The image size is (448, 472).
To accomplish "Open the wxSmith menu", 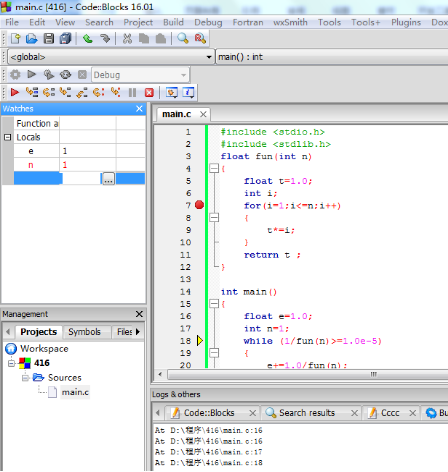I will pyautogui.click(x=290, y=22).
